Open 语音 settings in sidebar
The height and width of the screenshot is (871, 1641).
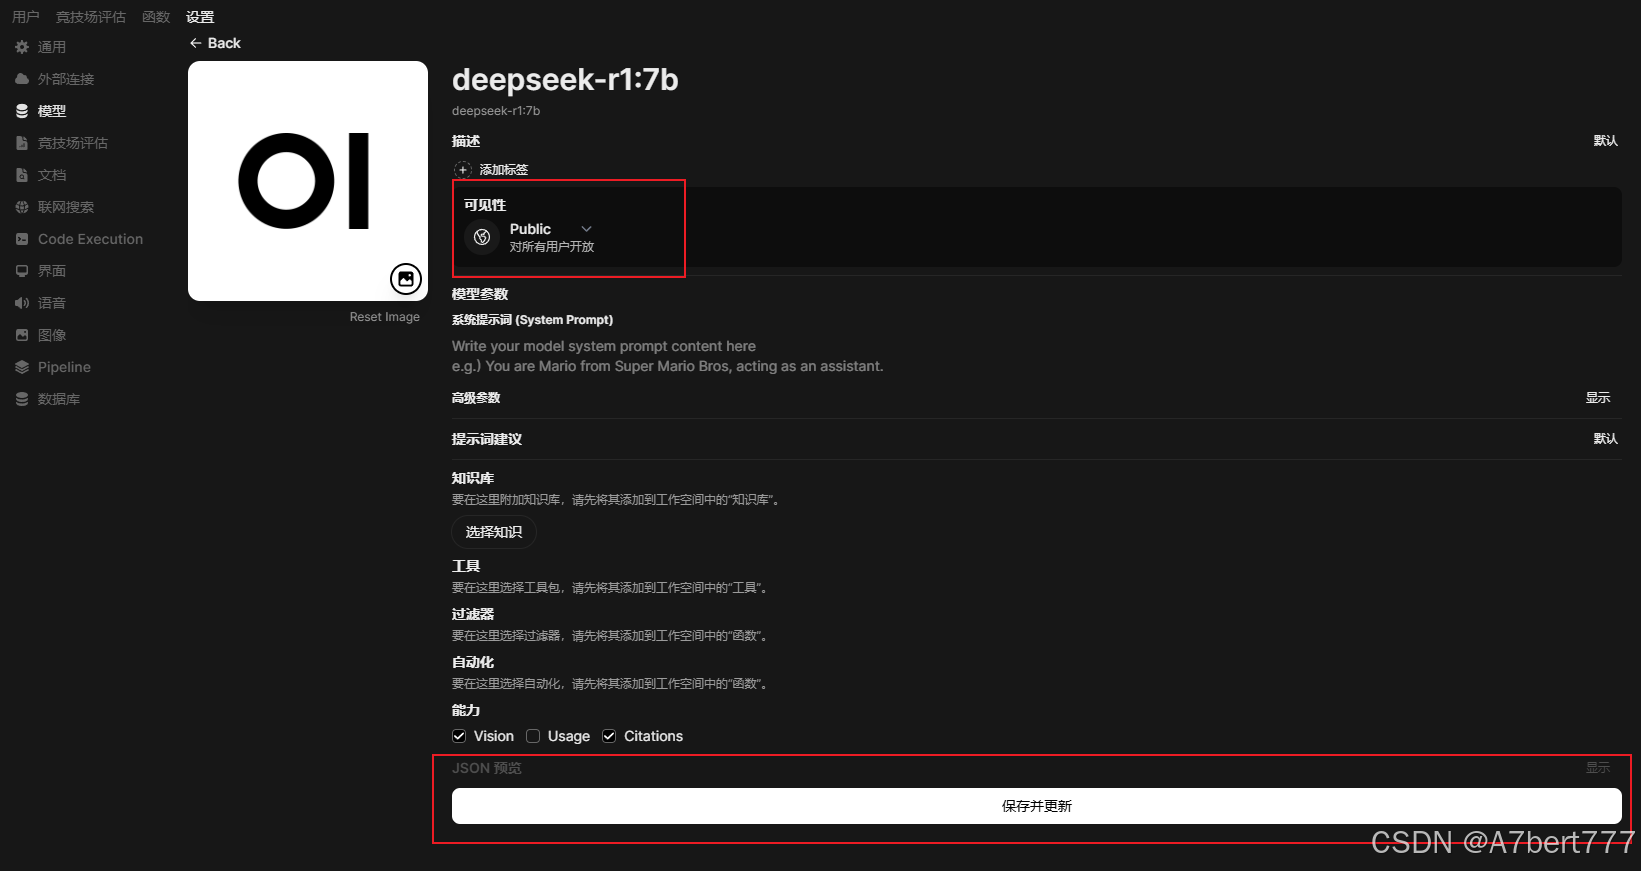pos(52,303)
